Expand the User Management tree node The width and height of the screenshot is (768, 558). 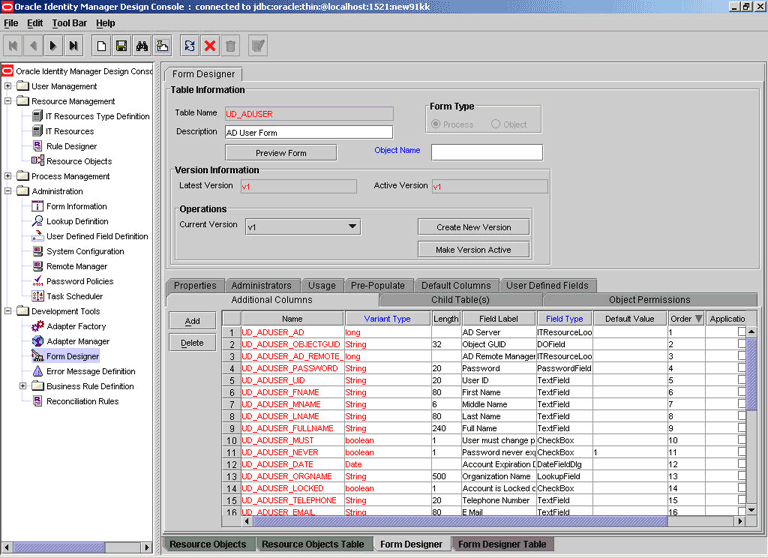click(x=8, y=86)
